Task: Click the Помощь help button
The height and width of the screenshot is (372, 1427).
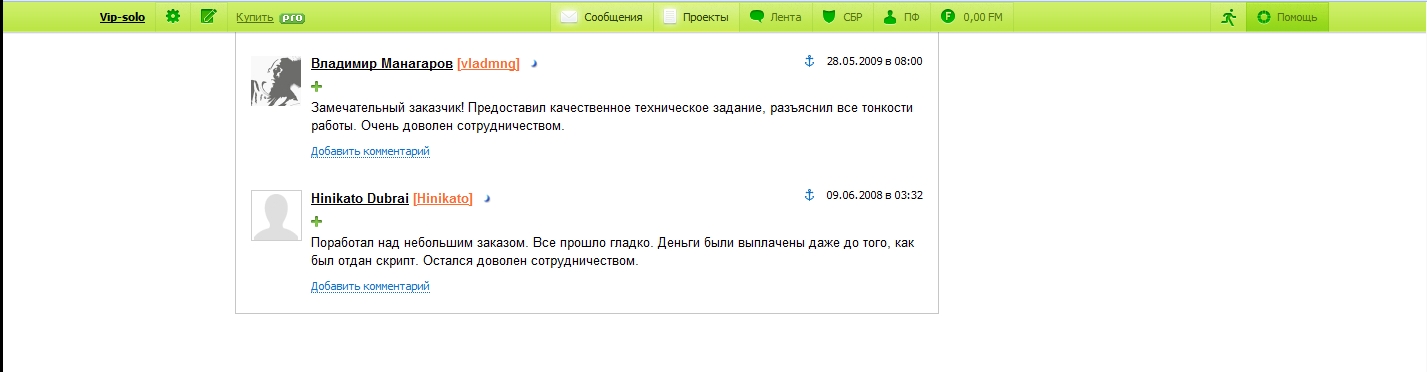Action: coord(1287,17)
